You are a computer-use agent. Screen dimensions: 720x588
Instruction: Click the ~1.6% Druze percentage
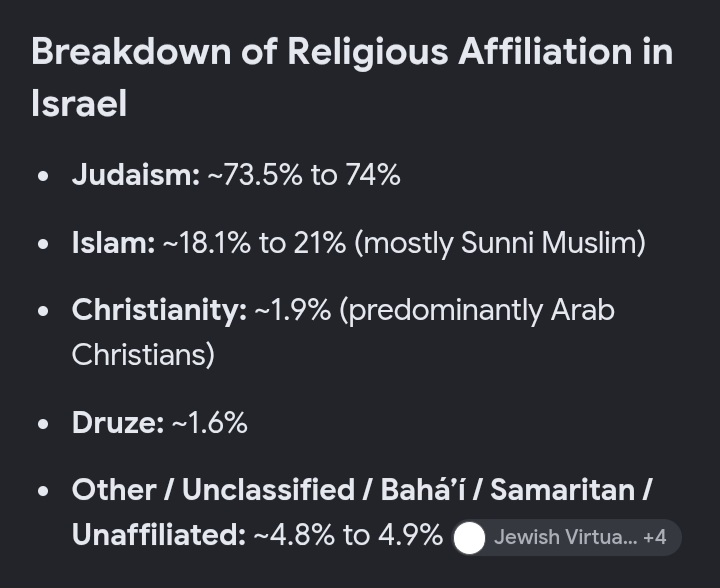(x=210, y=423)
